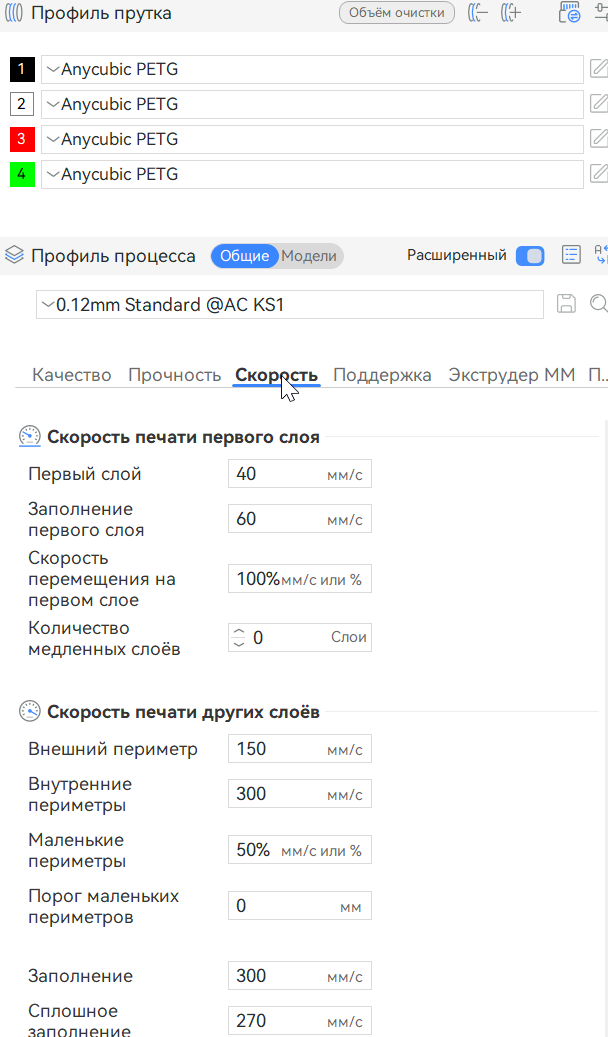The width and height of the screenshot is (608, 1037).
Task: Toggle the Расширенный advanced mode switch
Action: [x=530, y=255]
